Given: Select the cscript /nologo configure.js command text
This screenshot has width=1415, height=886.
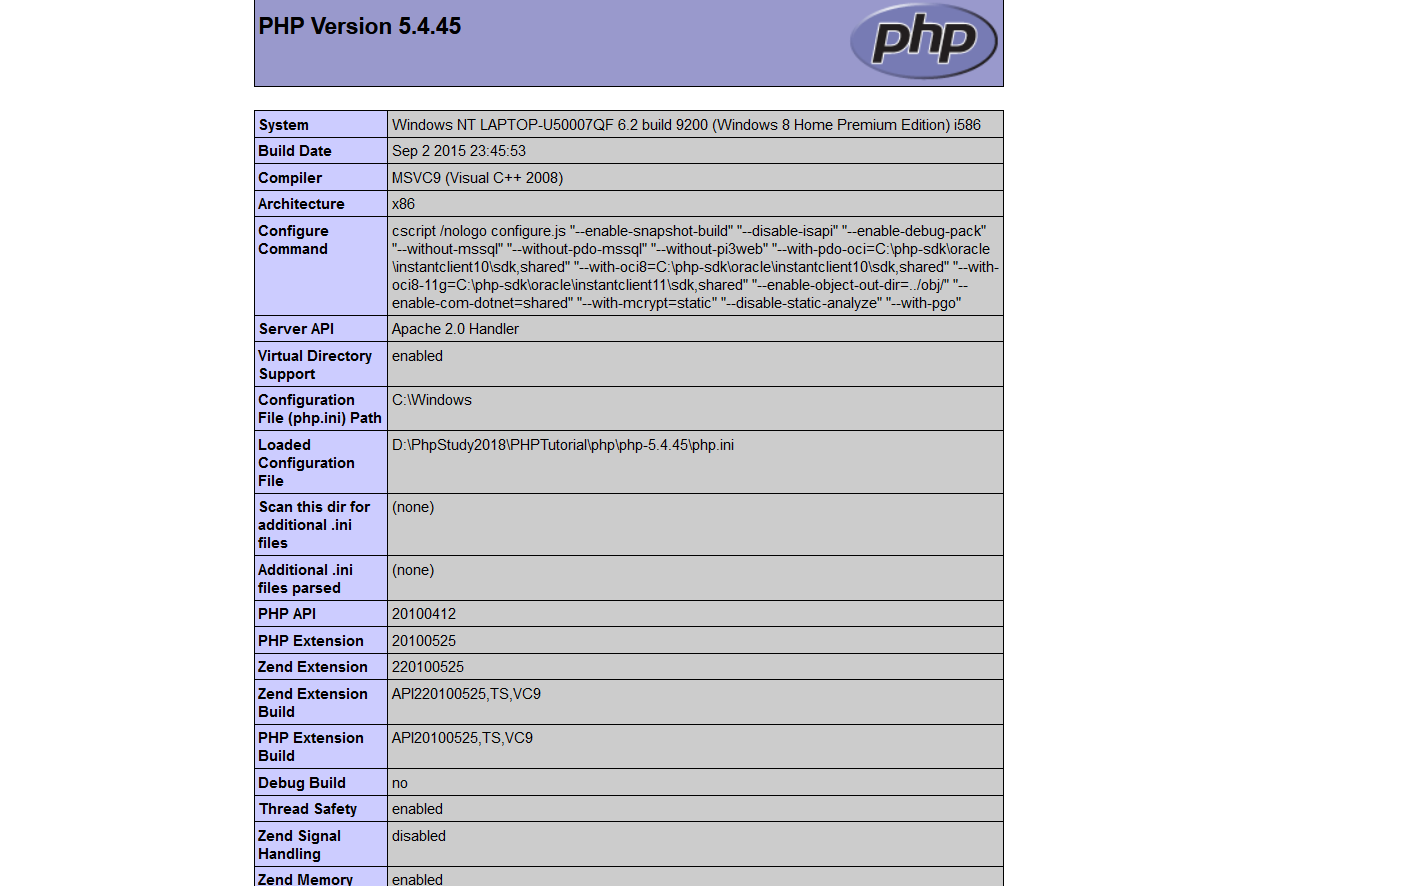Looking at the screenshot, I should pos(695,267).
